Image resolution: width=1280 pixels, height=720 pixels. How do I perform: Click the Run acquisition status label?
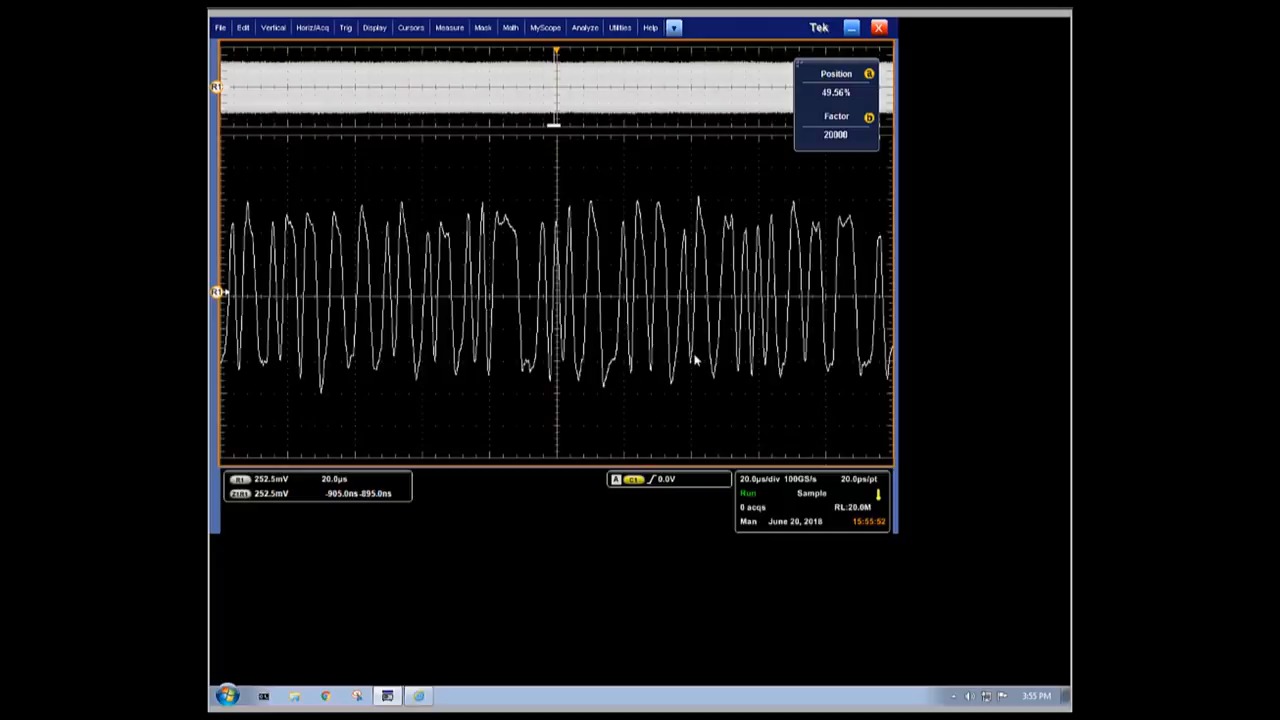(748, 493)
